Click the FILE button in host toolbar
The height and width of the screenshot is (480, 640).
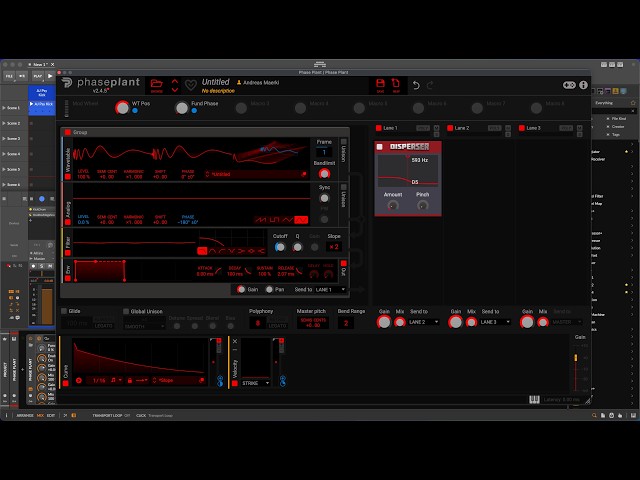pos(9,76)
